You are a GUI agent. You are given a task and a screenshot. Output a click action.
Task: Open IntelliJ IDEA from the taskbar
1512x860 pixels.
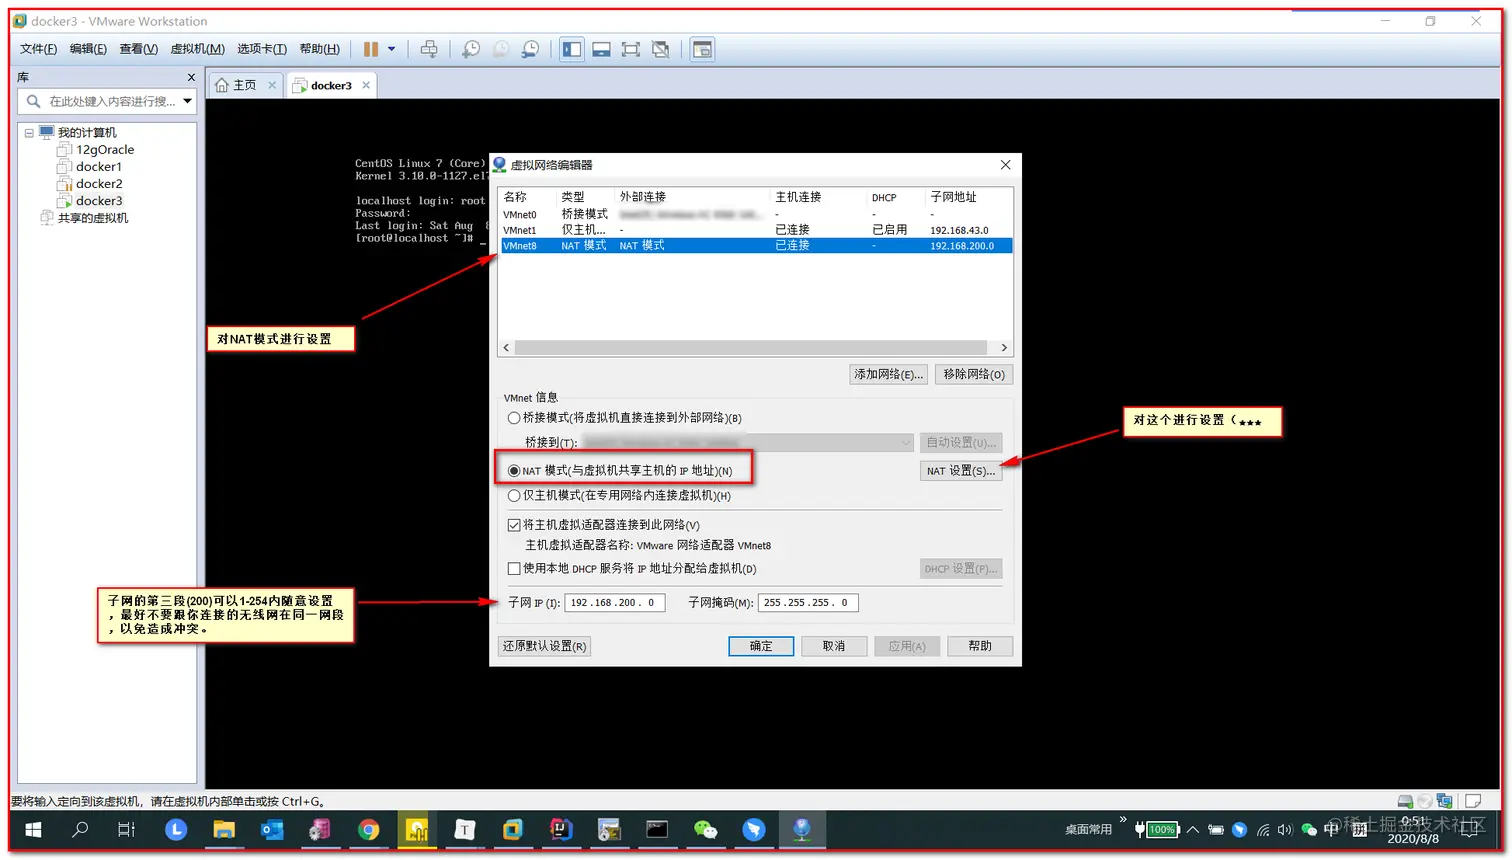pyautogui.click(x=561, y=830)
